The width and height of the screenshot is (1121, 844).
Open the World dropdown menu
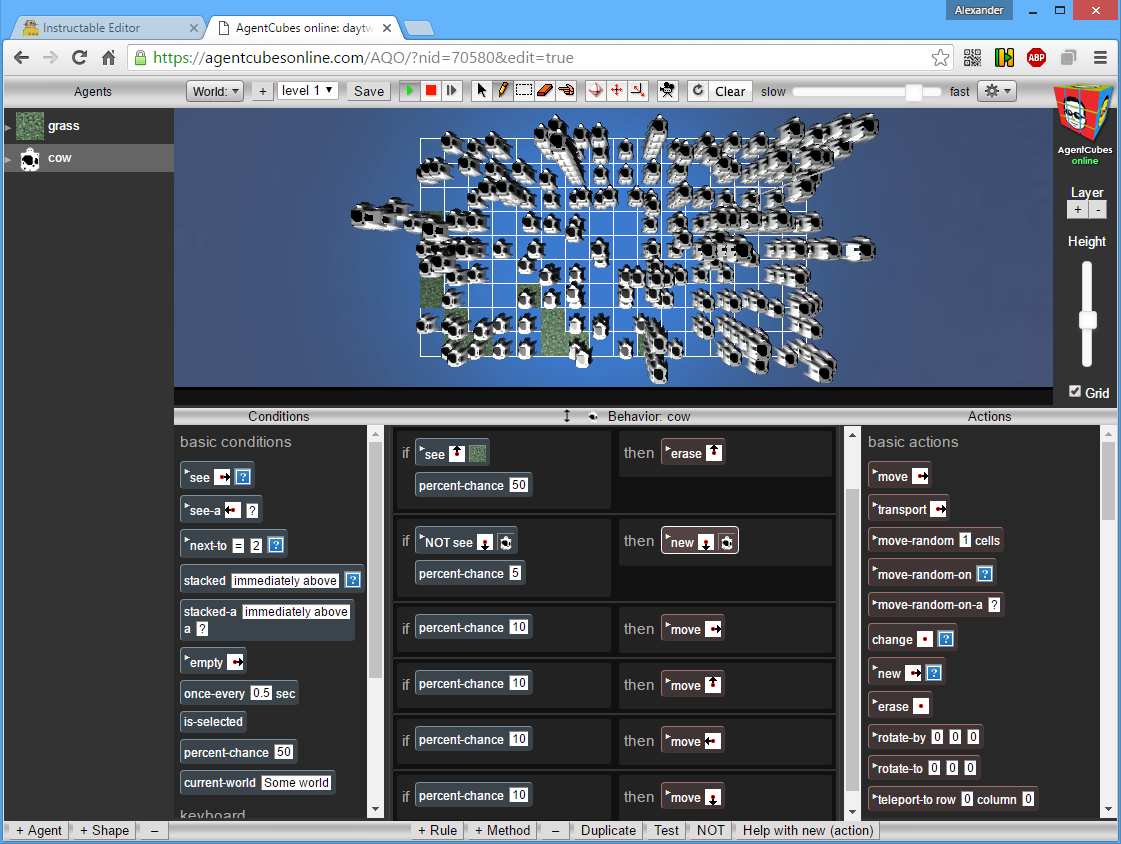click(x=215, y=91)
